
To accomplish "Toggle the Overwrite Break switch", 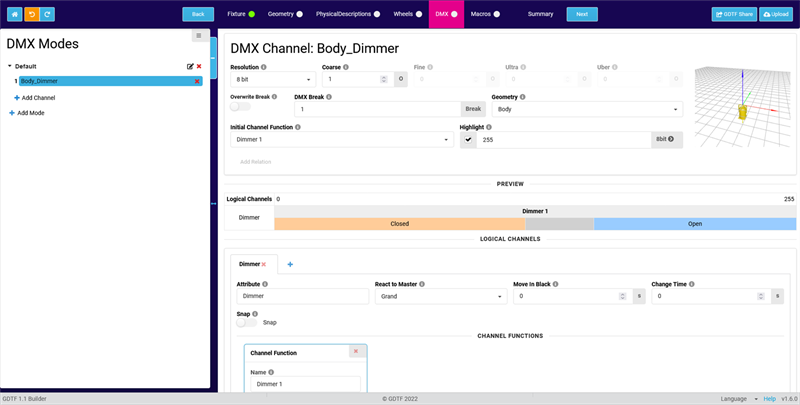I will point(241,107).
